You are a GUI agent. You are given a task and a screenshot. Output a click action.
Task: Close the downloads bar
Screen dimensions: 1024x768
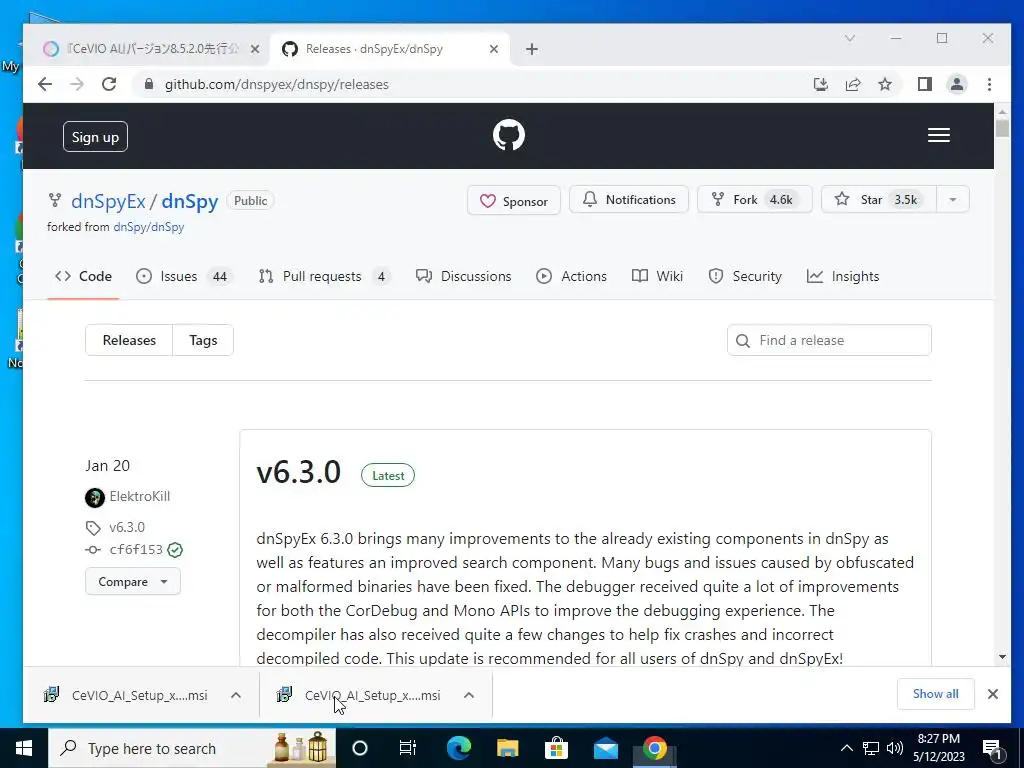[x=993, y=694]
